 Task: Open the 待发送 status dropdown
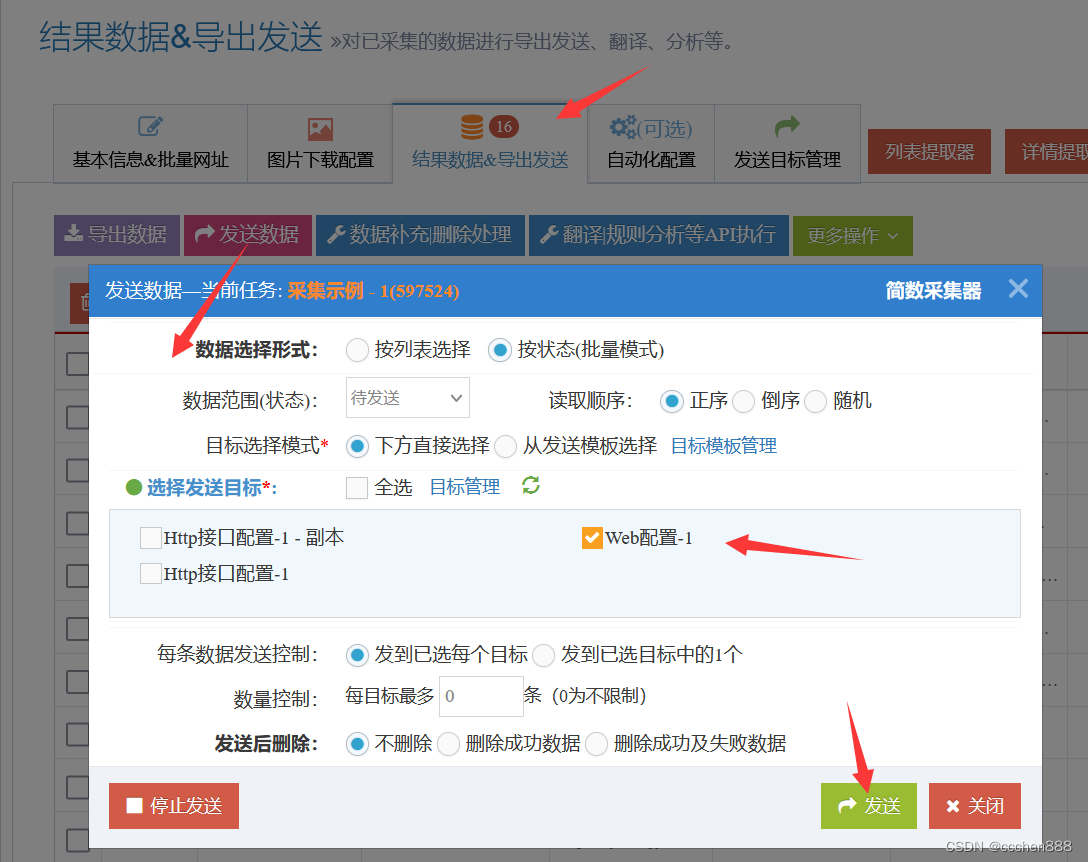point(407,398)
